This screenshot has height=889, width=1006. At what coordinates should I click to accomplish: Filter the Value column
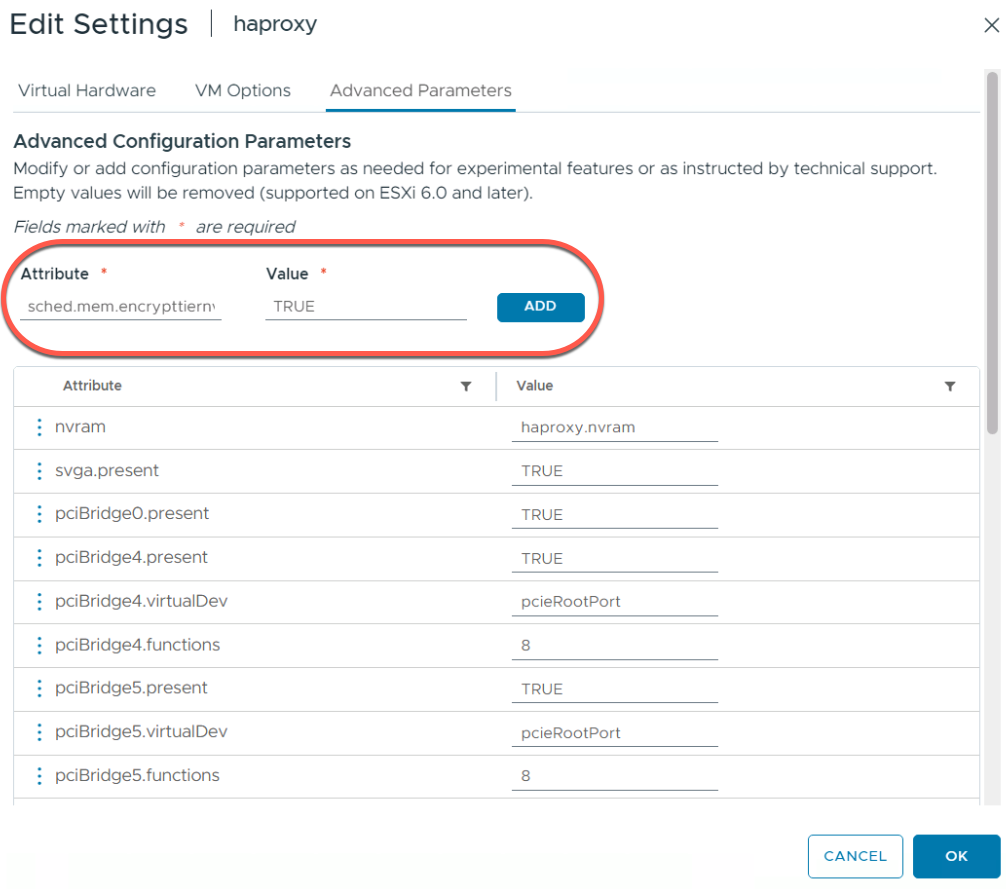point(950,386)
